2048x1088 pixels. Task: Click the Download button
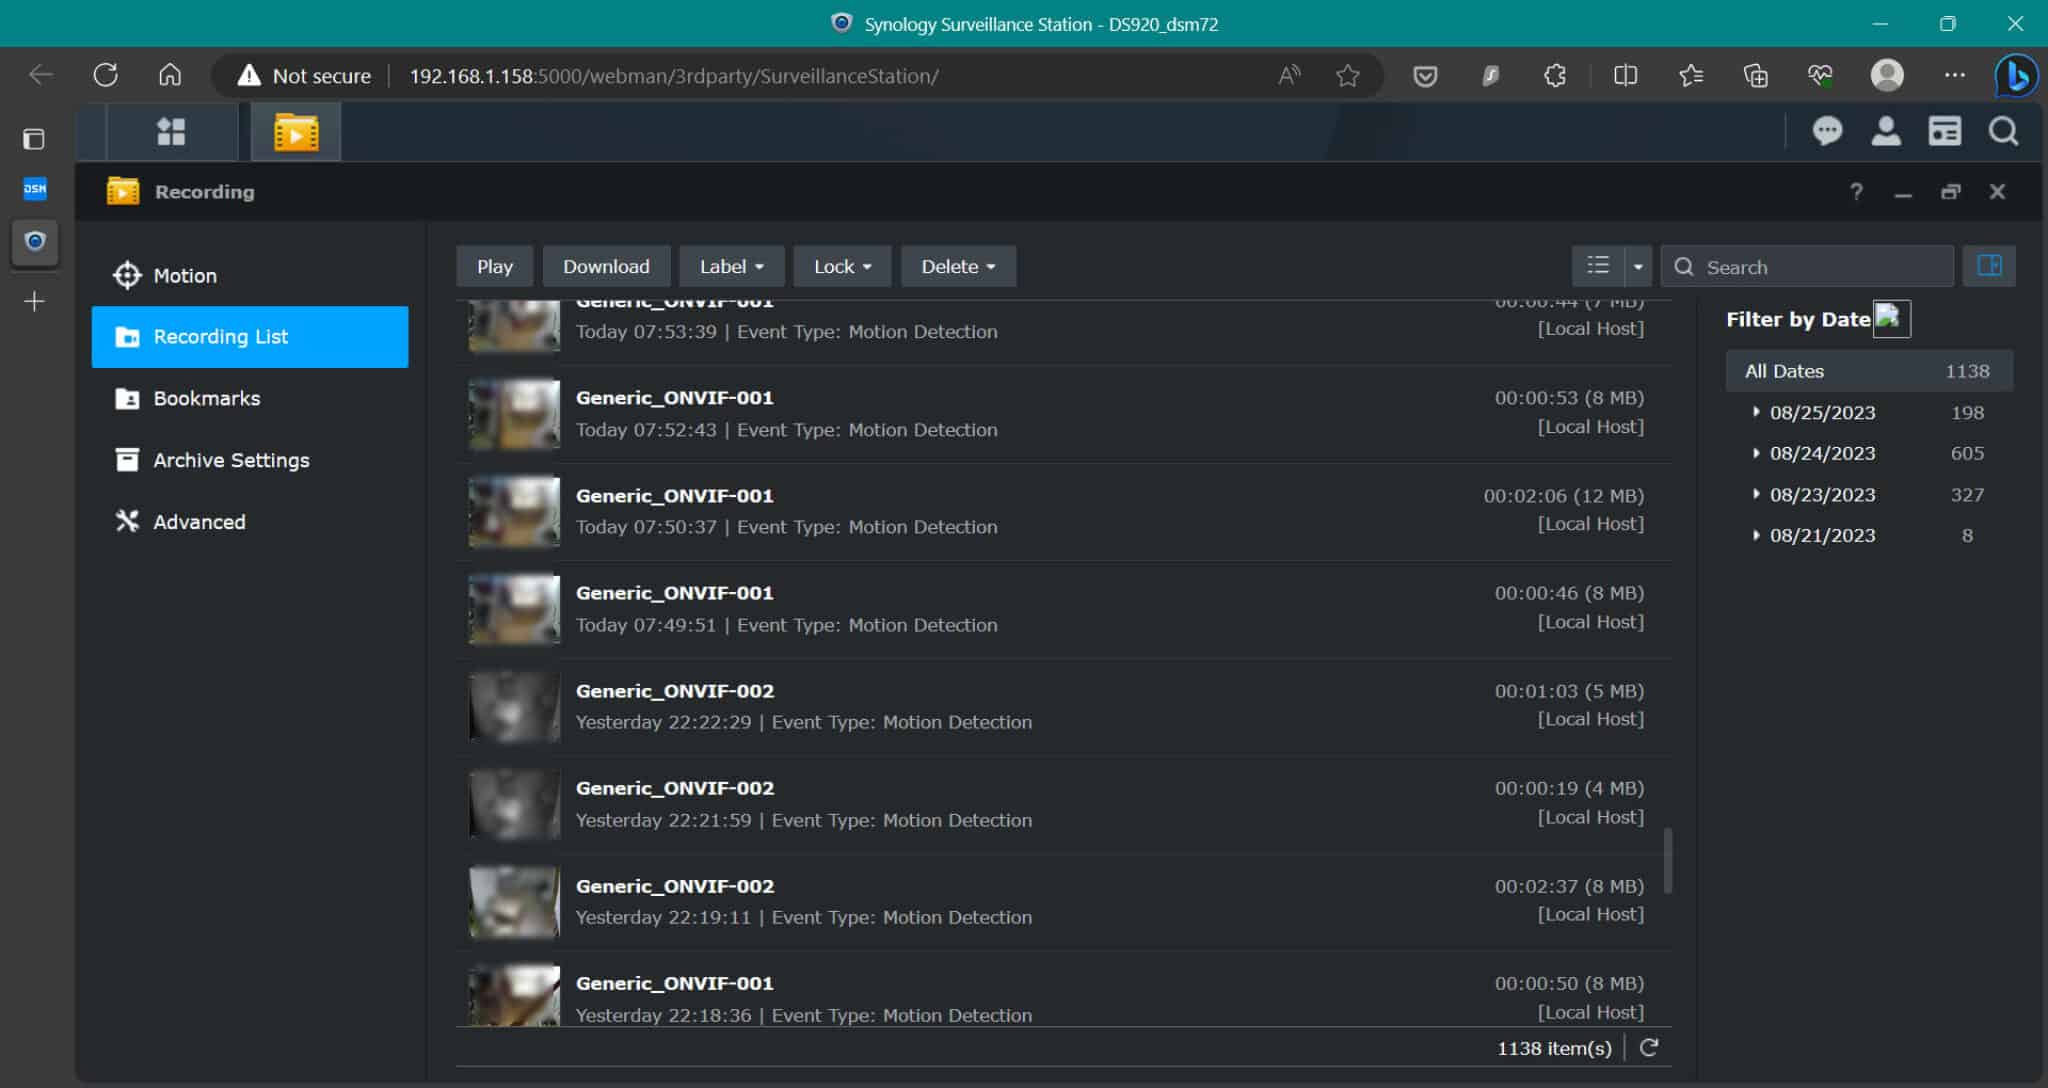click(x=606, y=266)
